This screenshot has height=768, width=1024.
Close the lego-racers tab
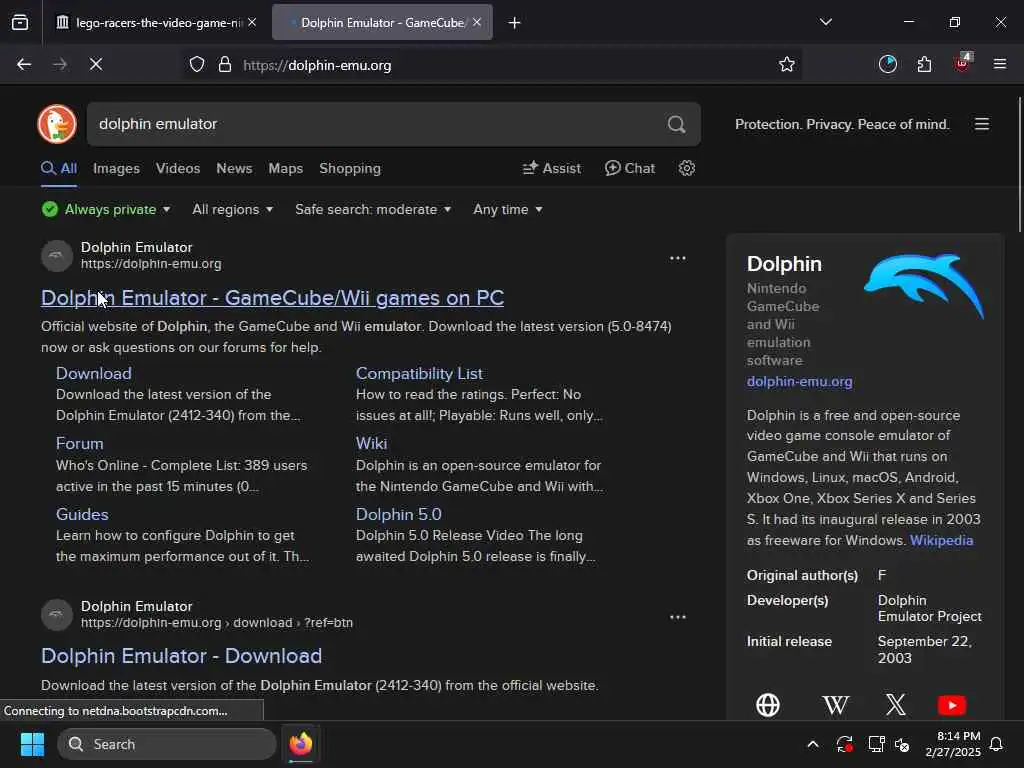pyautogui.click(x=252, y=22)
